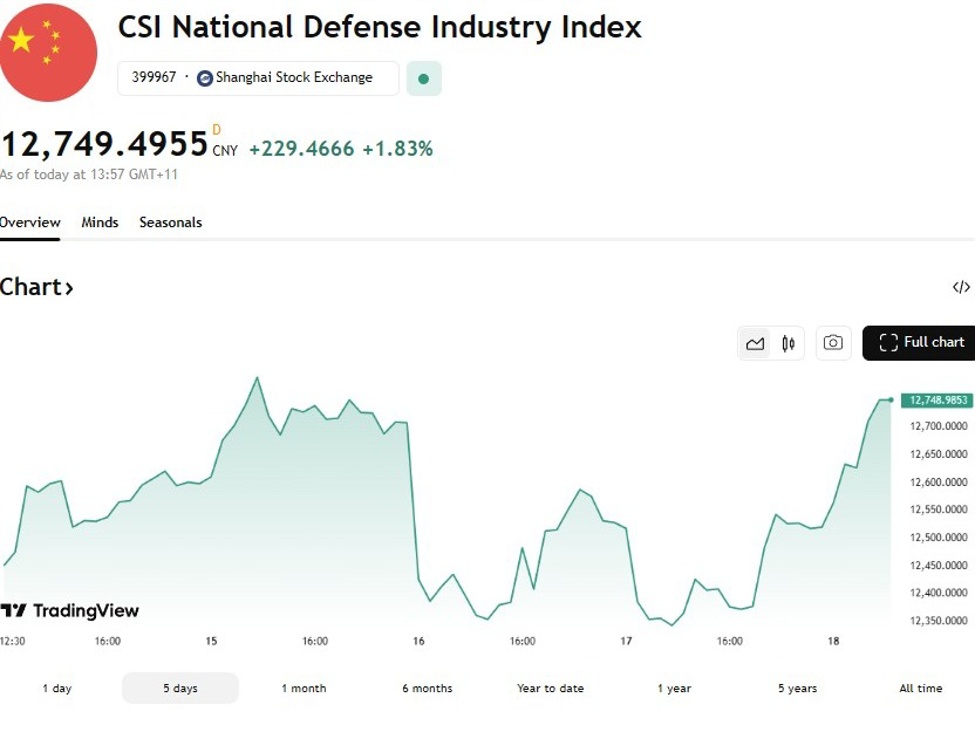Switch to the Minds tab
Viewport: 975px width, 732px height.
tap(100, 222)
